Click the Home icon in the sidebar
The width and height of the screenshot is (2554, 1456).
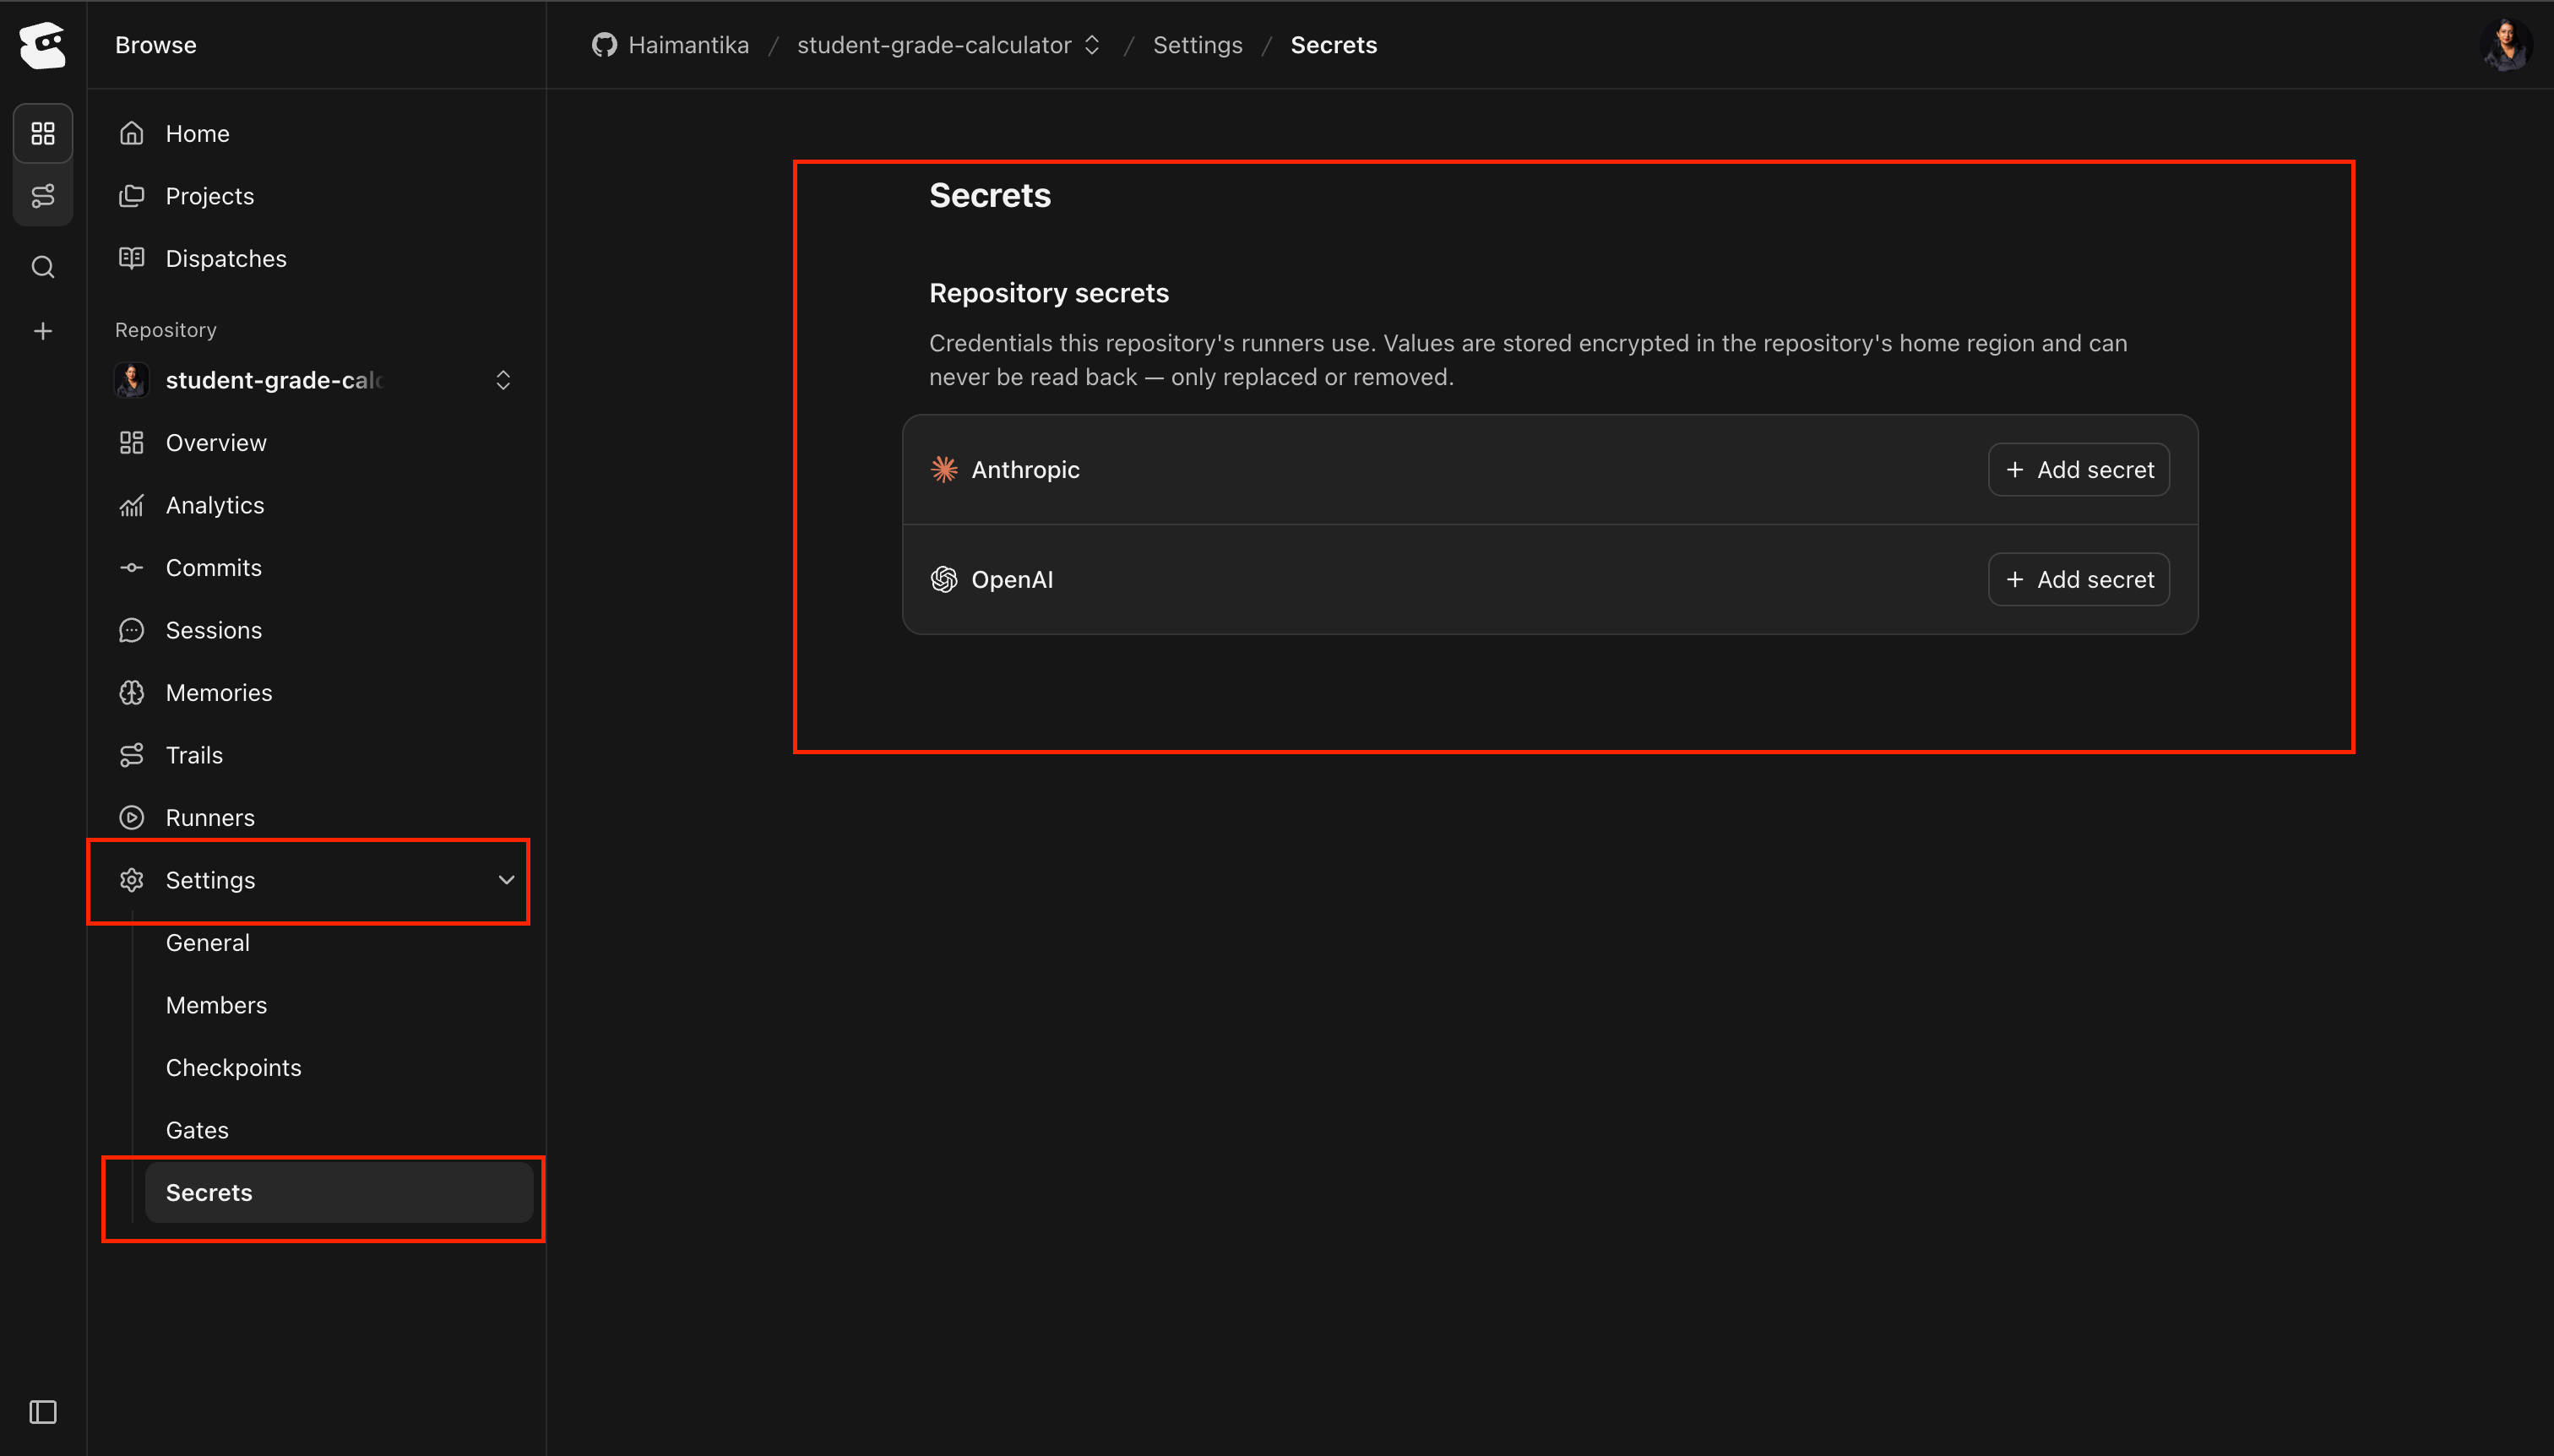[132, 133]
